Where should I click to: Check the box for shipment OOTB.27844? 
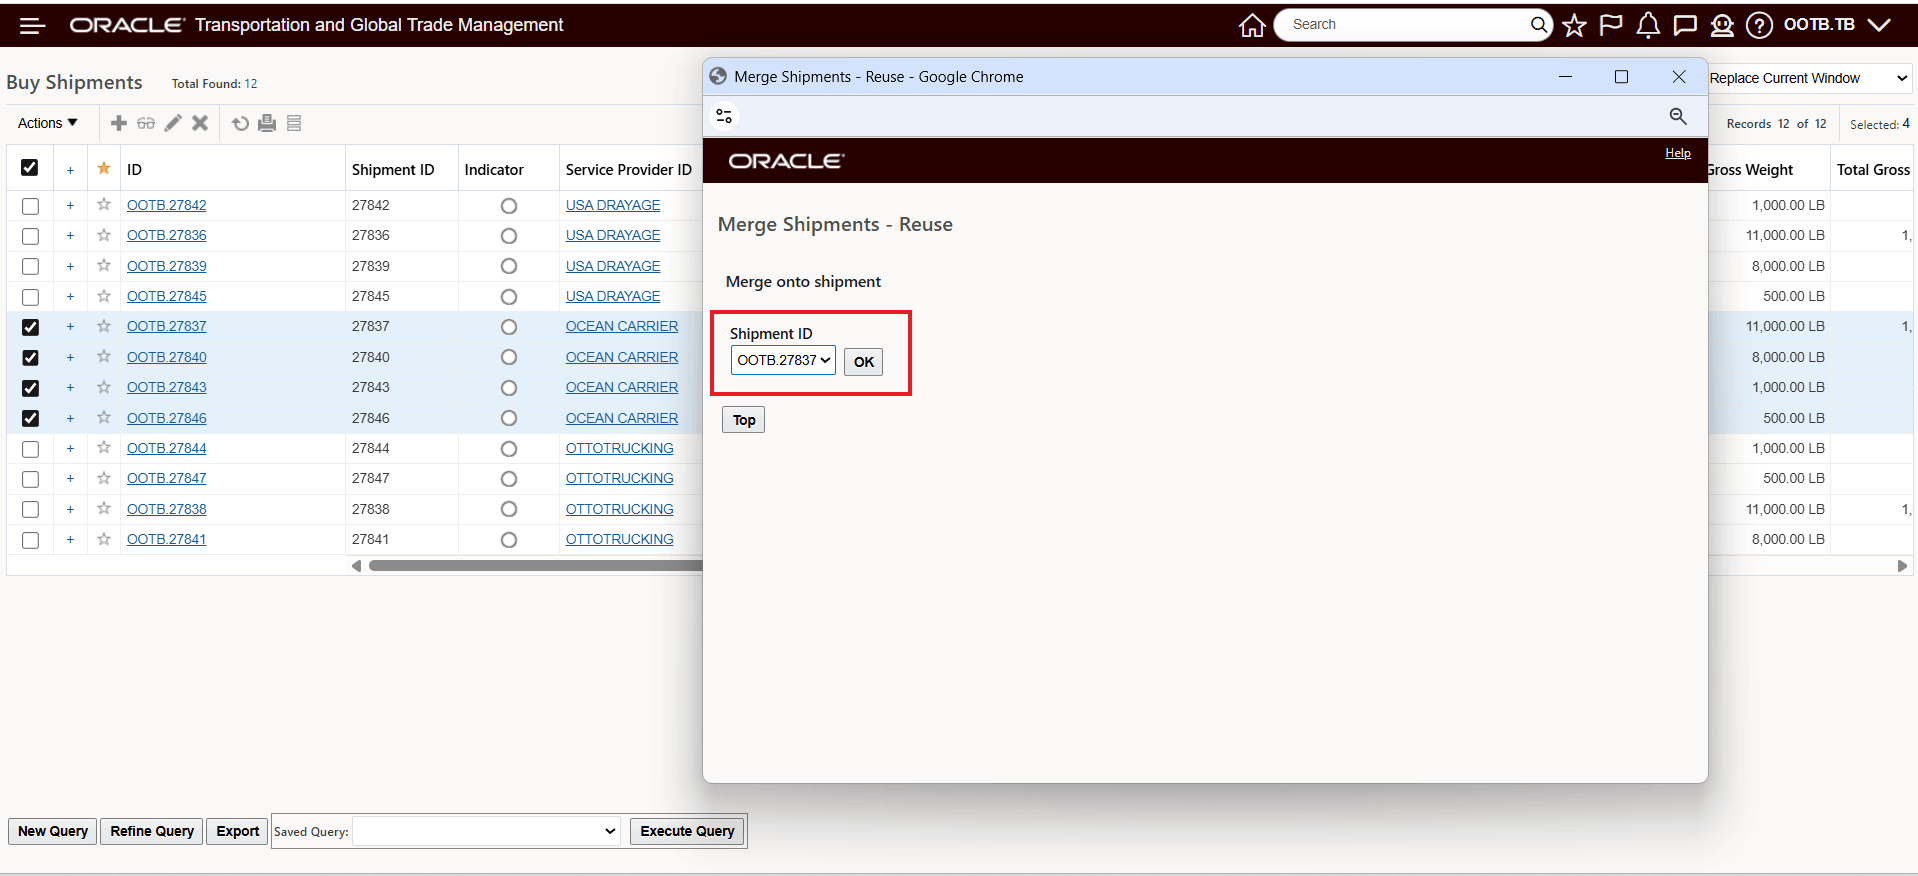(31, 449)
